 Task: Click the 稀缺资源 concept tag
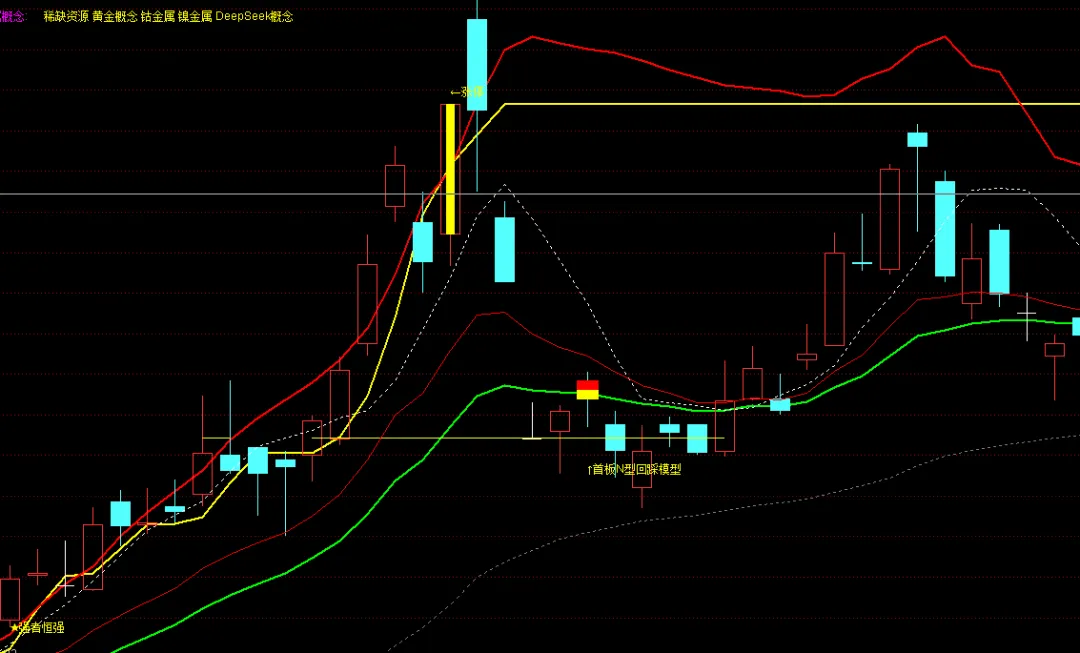[66, 17]
